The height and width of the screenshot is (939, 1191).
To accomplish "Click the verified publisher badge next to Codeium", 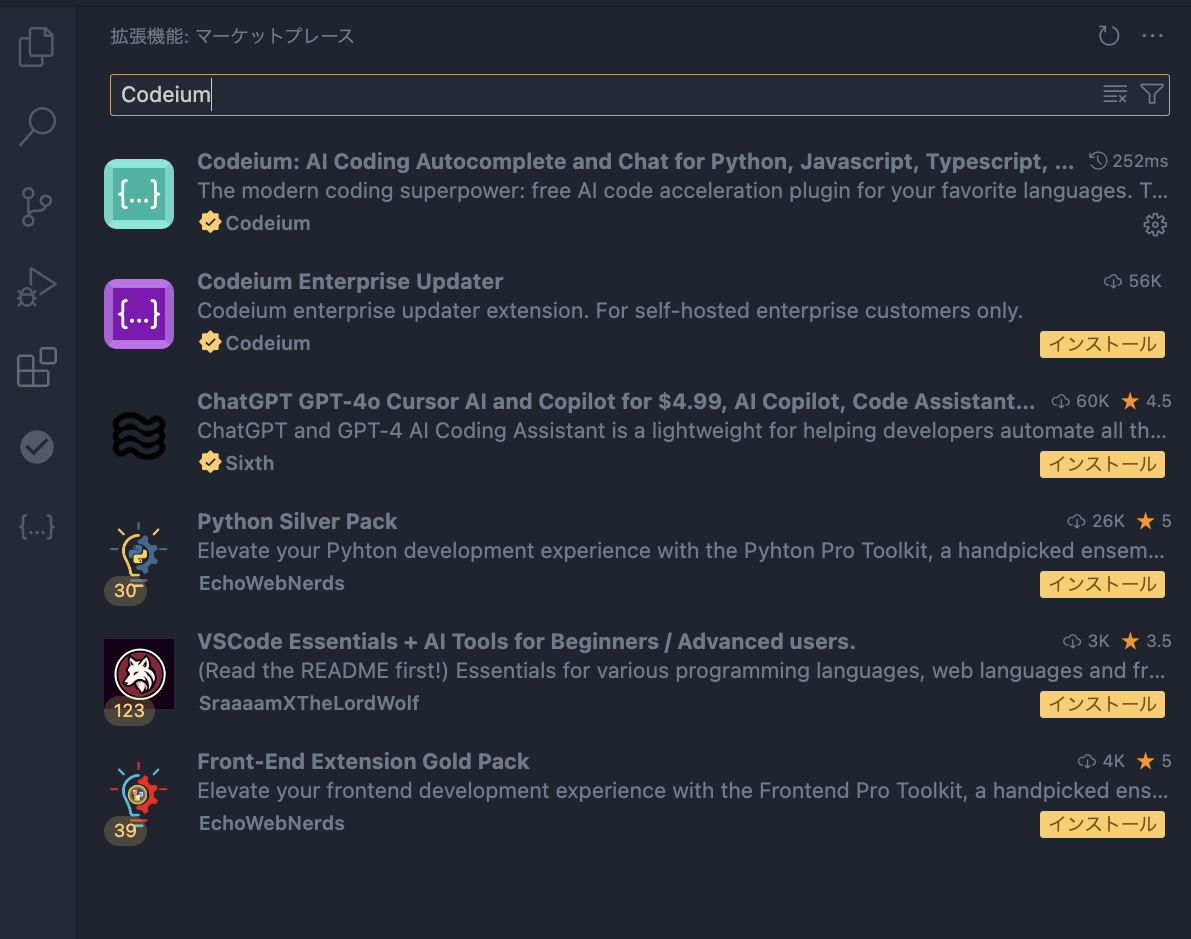I will pos(210,222).
